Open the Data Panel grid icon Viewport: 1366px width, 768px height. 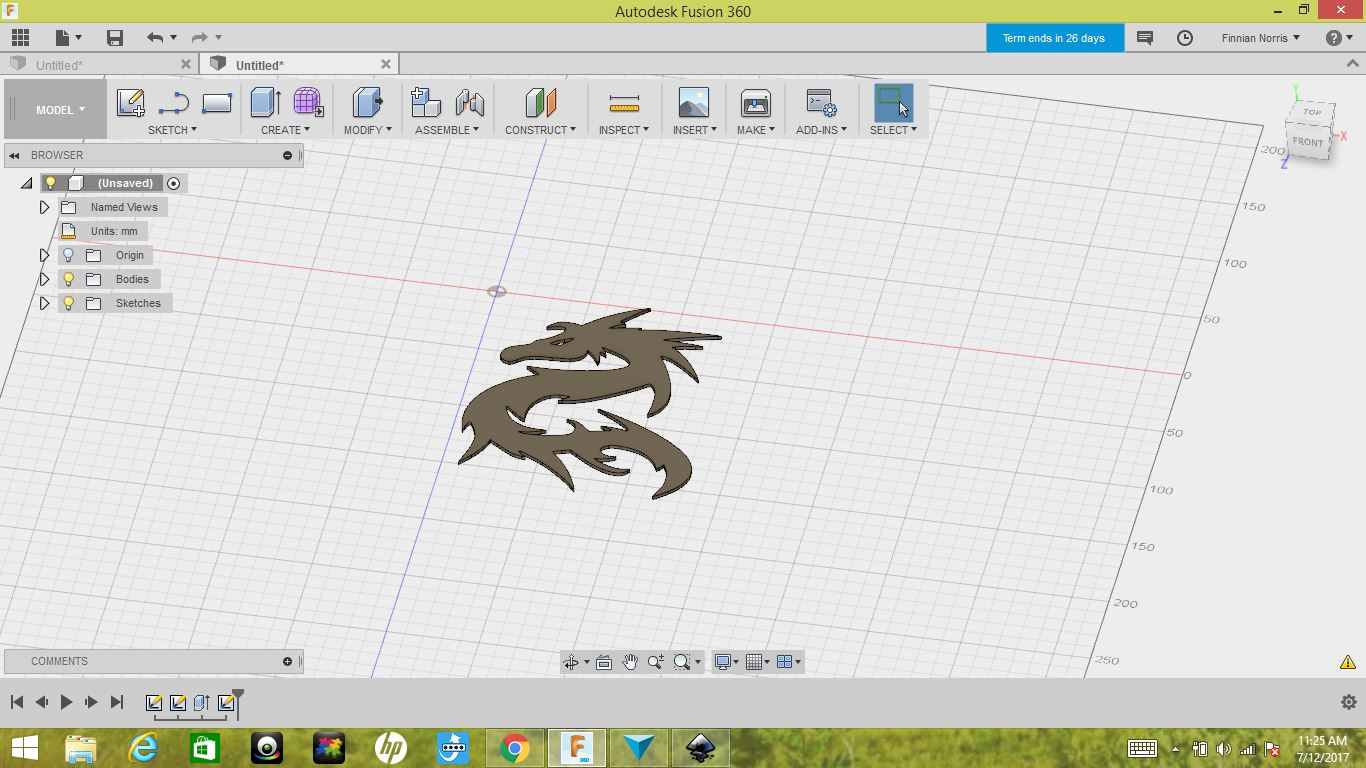click(20, 38)
